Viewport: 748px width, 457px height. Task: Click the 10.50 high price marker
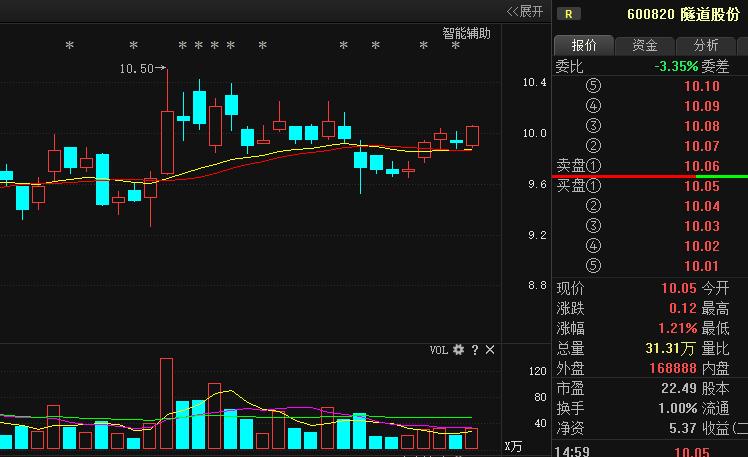click(137, 69)
